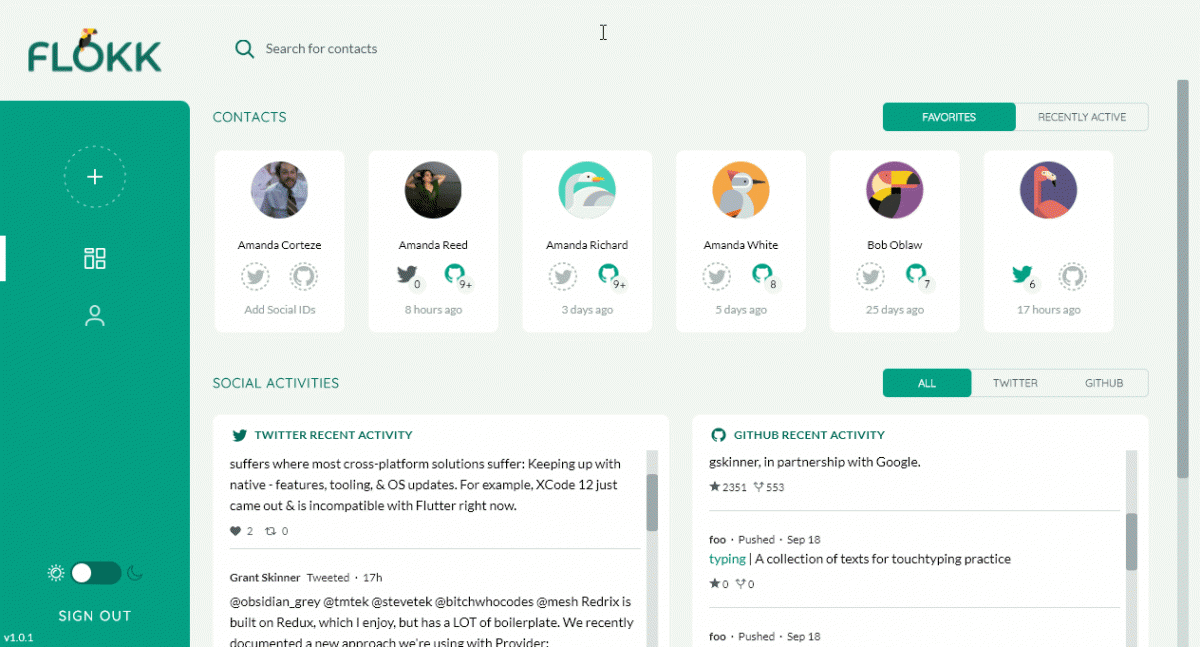Switch contacts to Favorites tab
The image size is (1200, 647).
pyautogui.click(x=949, y=117)
